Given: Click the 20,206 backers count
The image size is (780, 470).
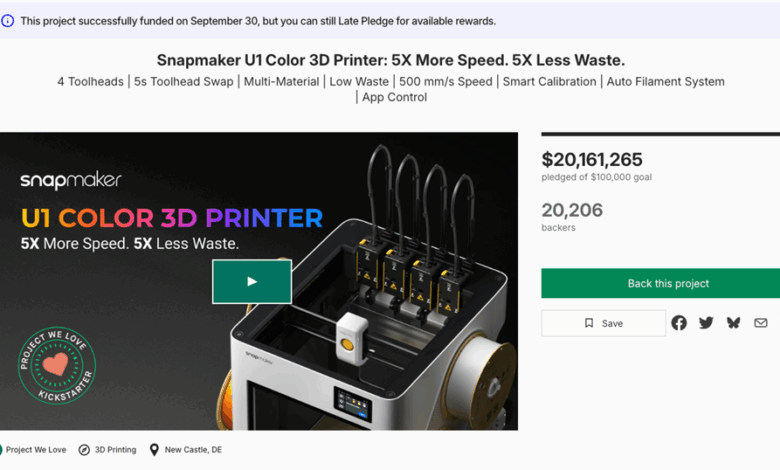Looking at the screenshot, I should 572,210.
